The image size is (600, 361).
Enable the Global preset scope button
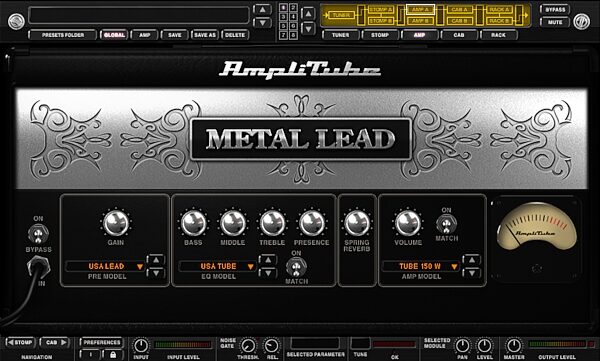[114, 35]
